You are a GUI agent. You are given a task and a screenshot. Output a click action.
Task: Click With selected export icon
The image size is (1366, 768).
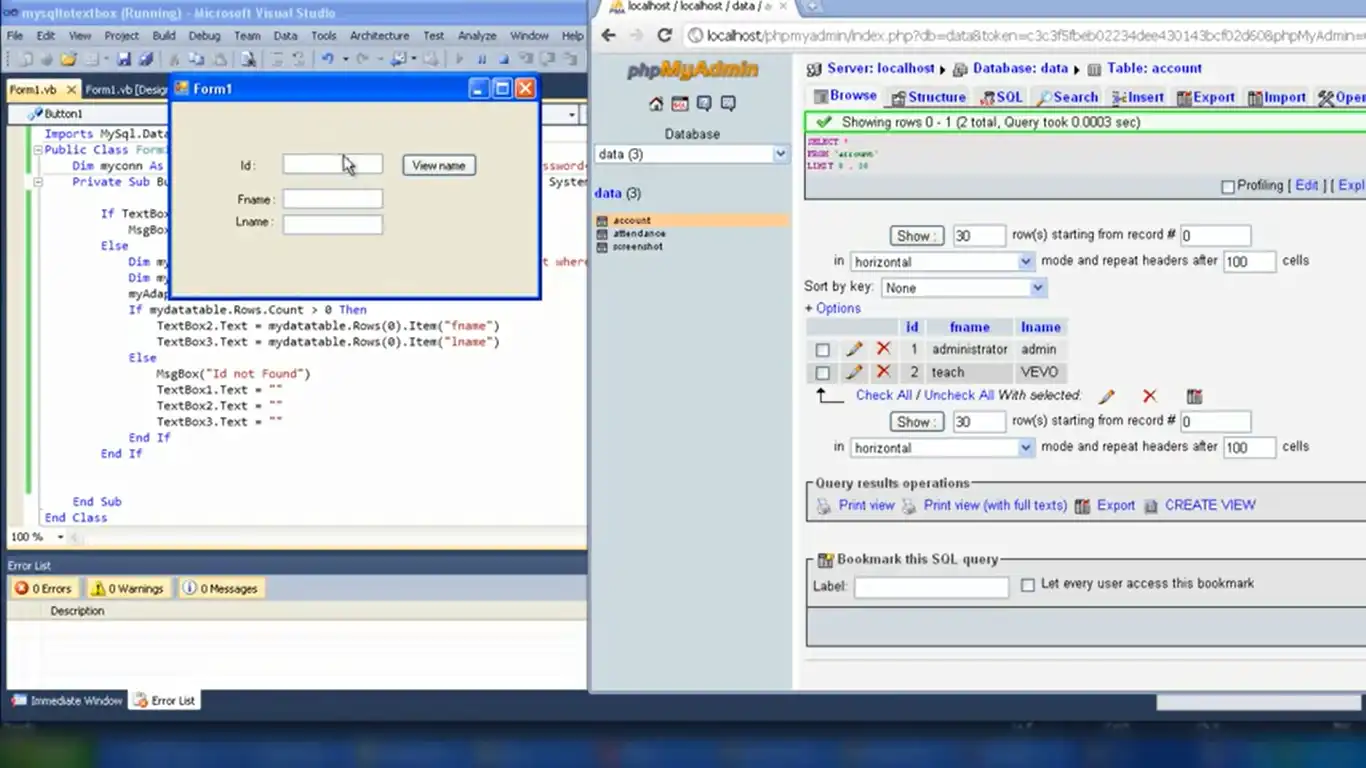click(1194, 396)
